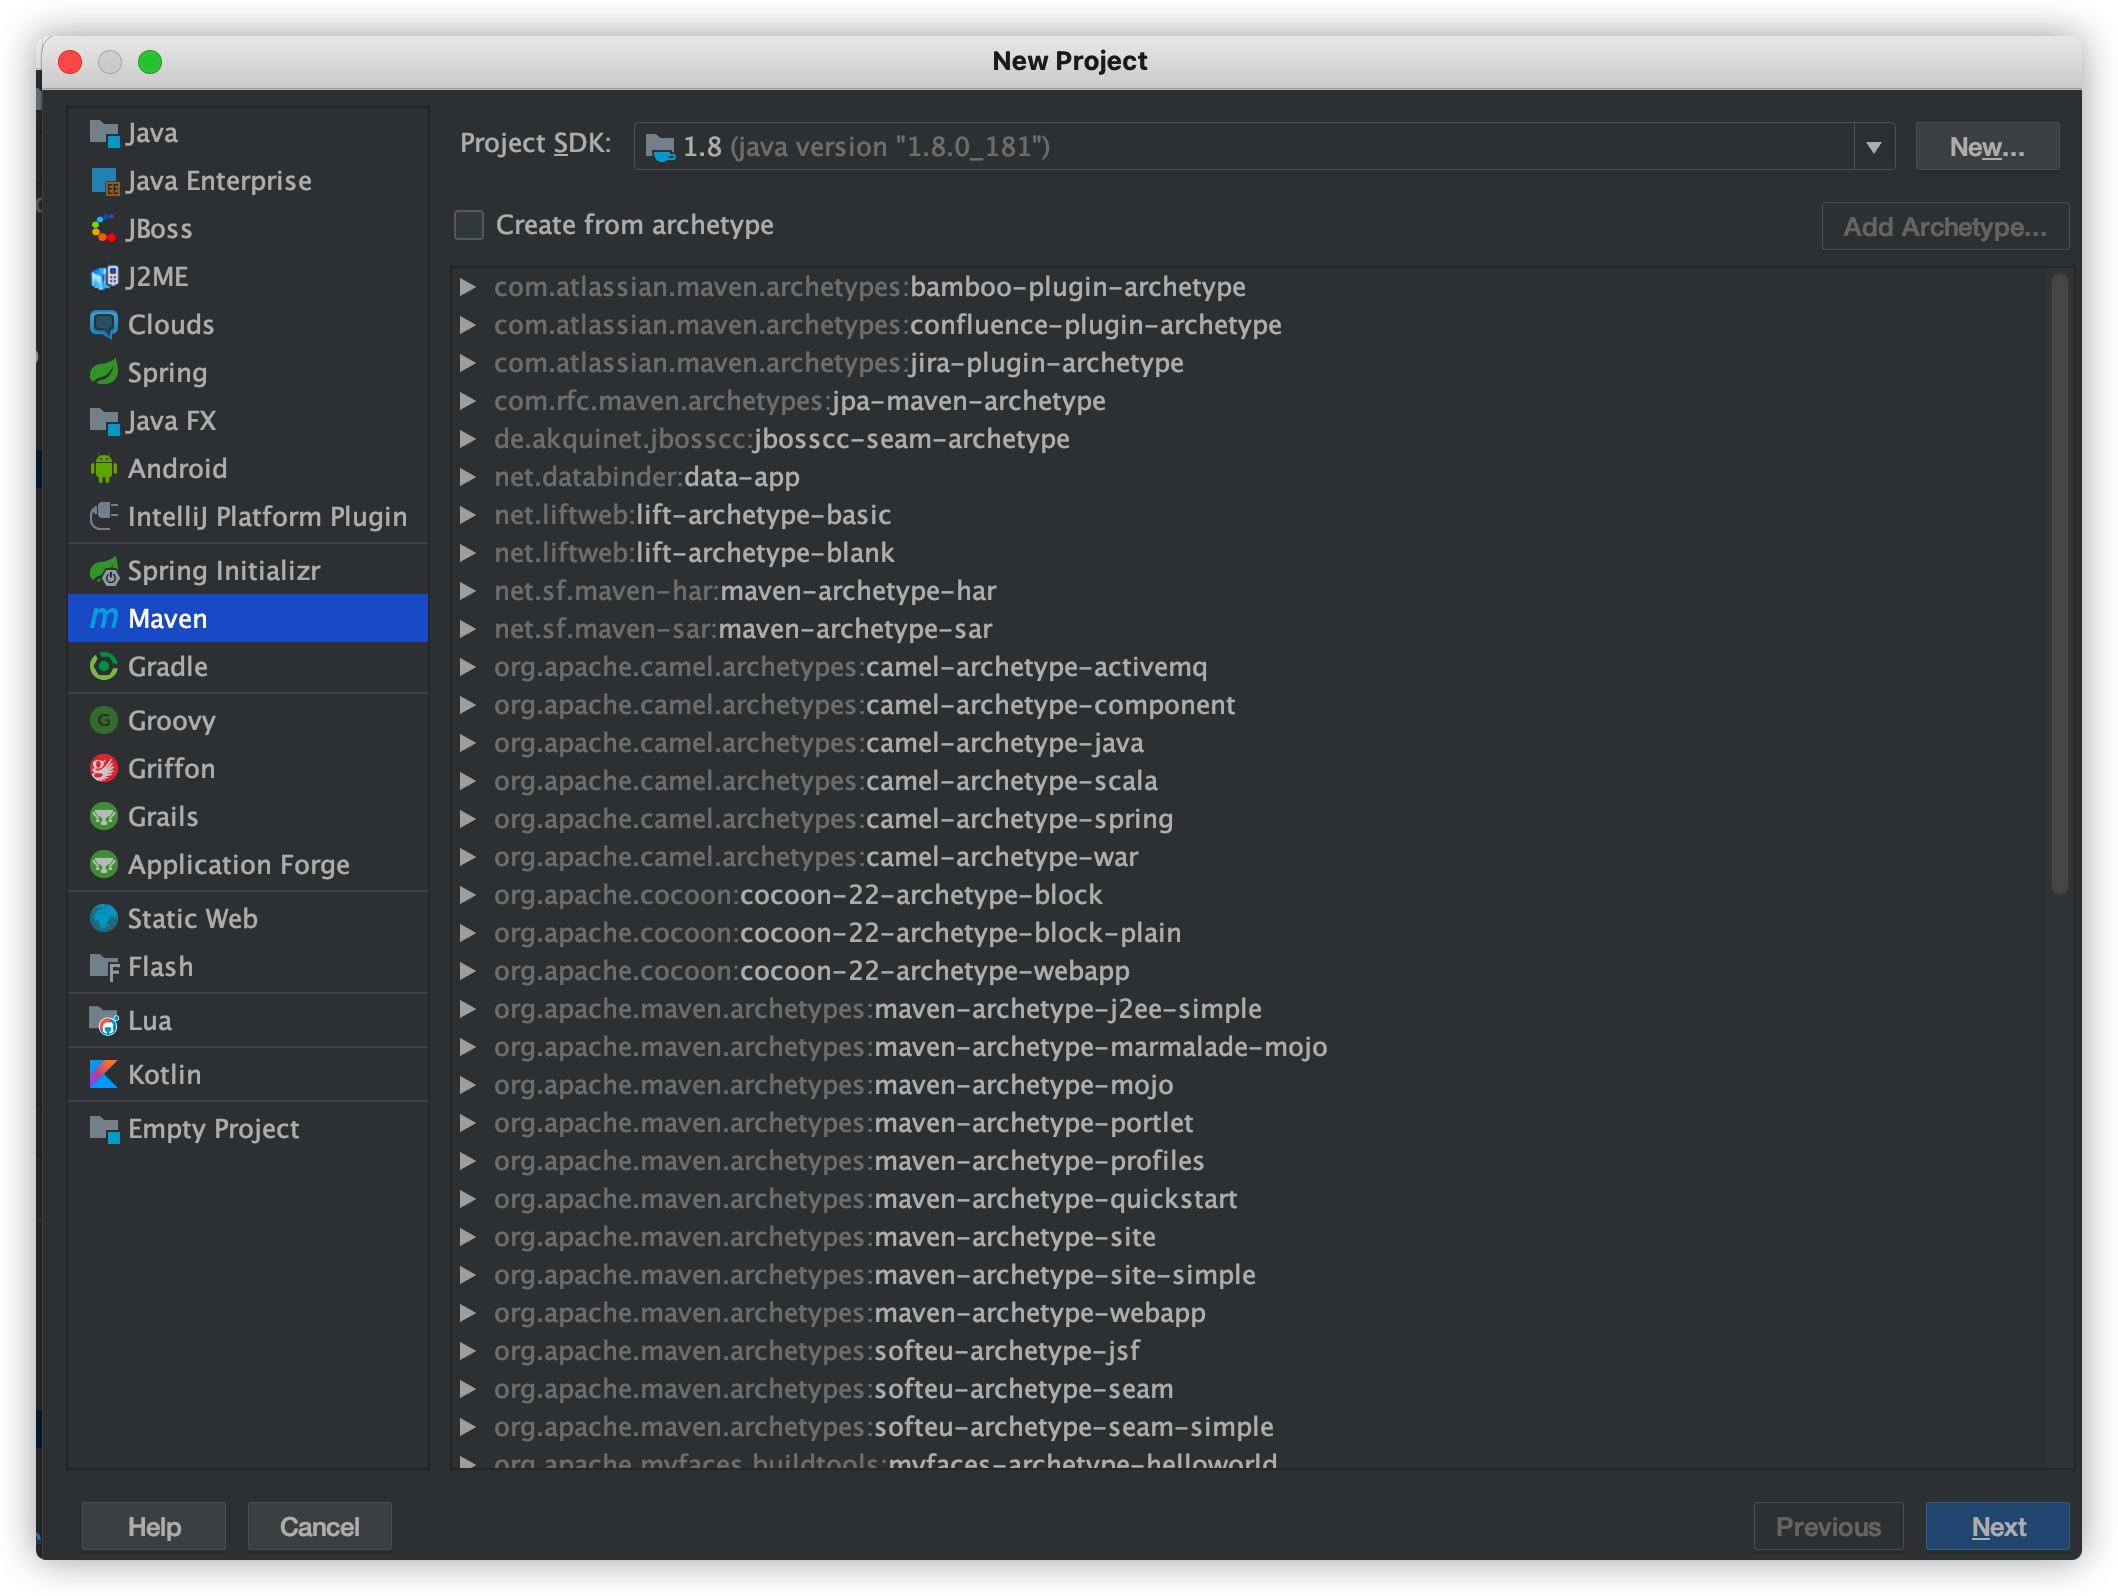Click the Maven 'm' icon
Screen dimensions: 2118x1596
pos(104,619)
